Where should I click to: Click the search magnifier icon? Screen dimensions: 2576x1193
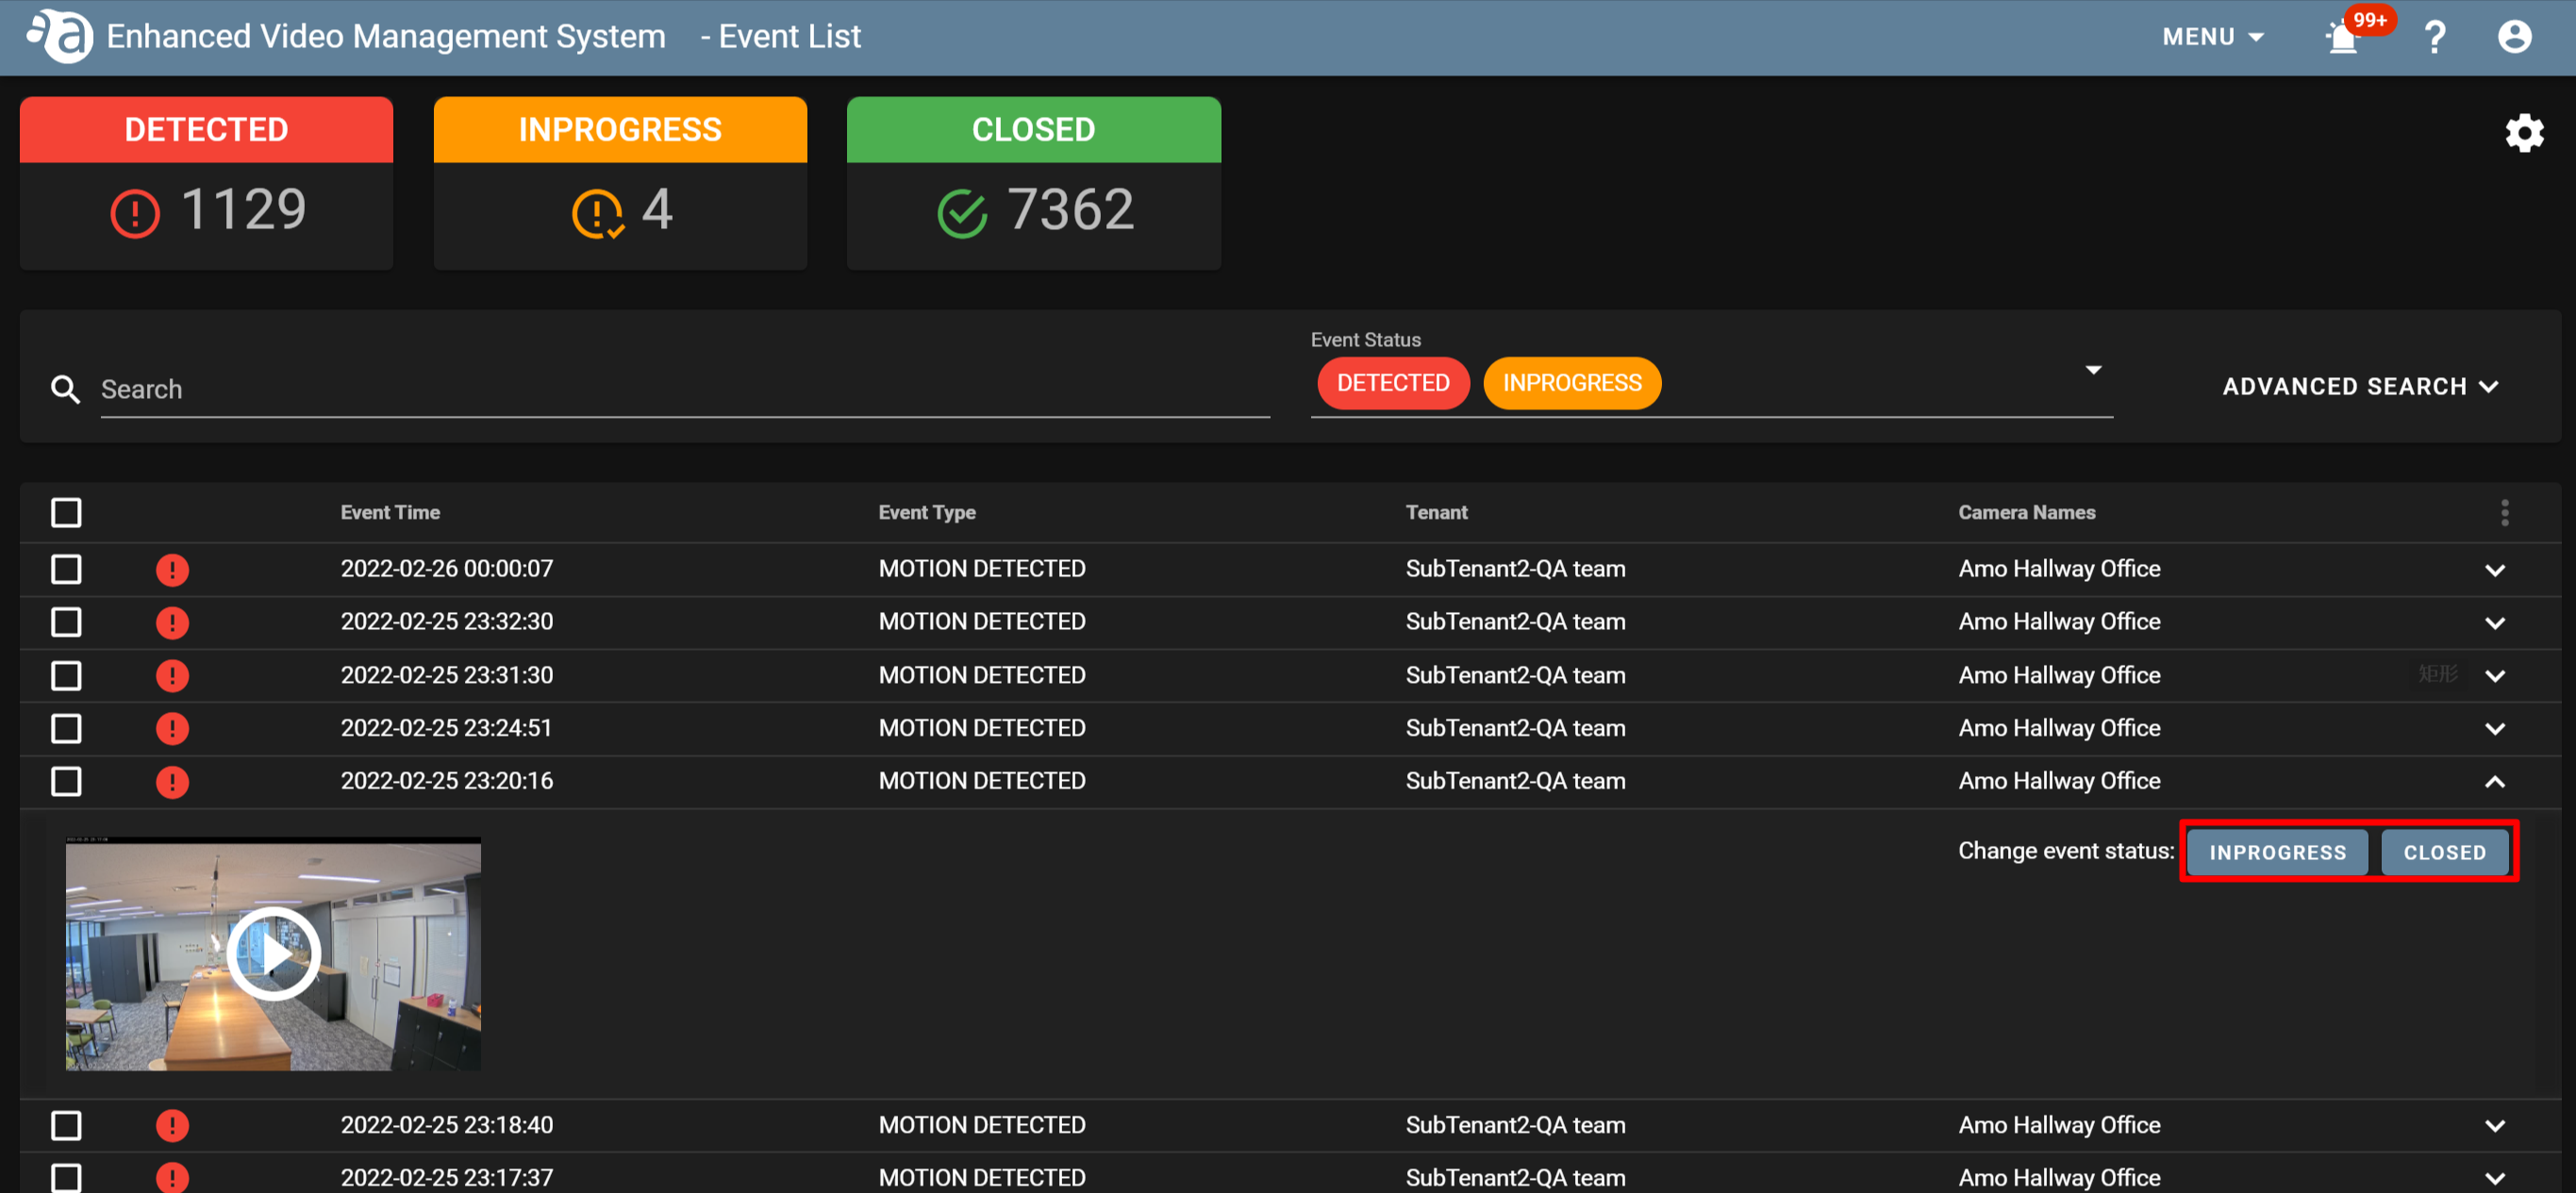(66, 389)
